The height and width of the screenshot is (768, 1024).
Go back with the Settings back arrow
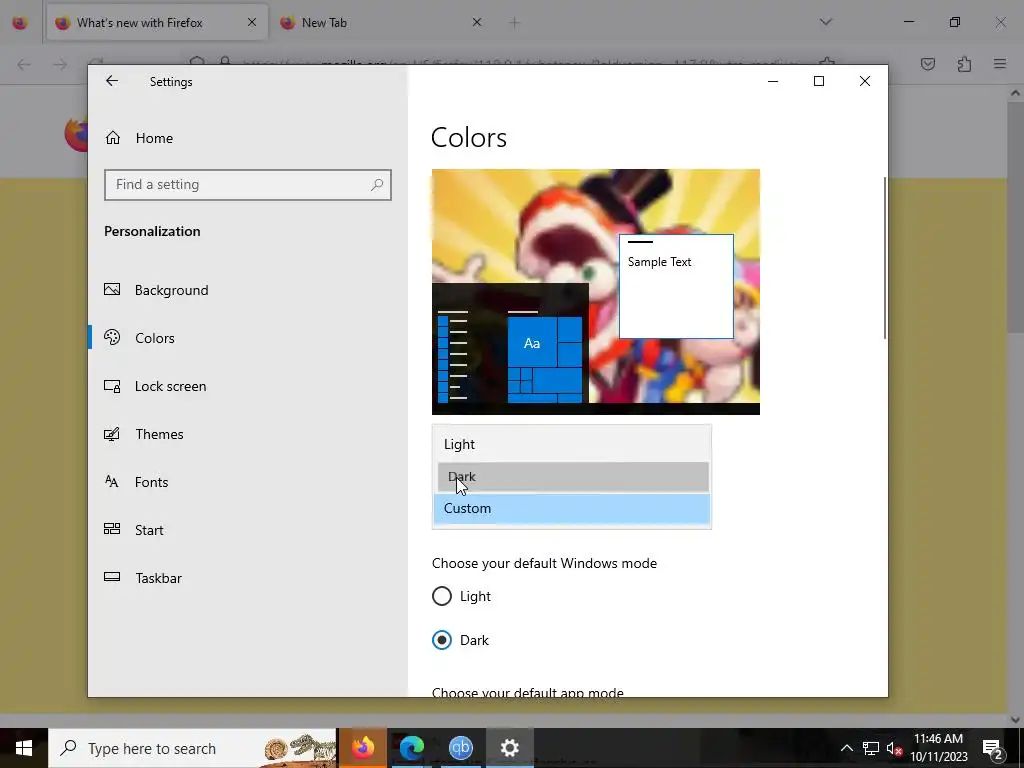click(112, 81)
